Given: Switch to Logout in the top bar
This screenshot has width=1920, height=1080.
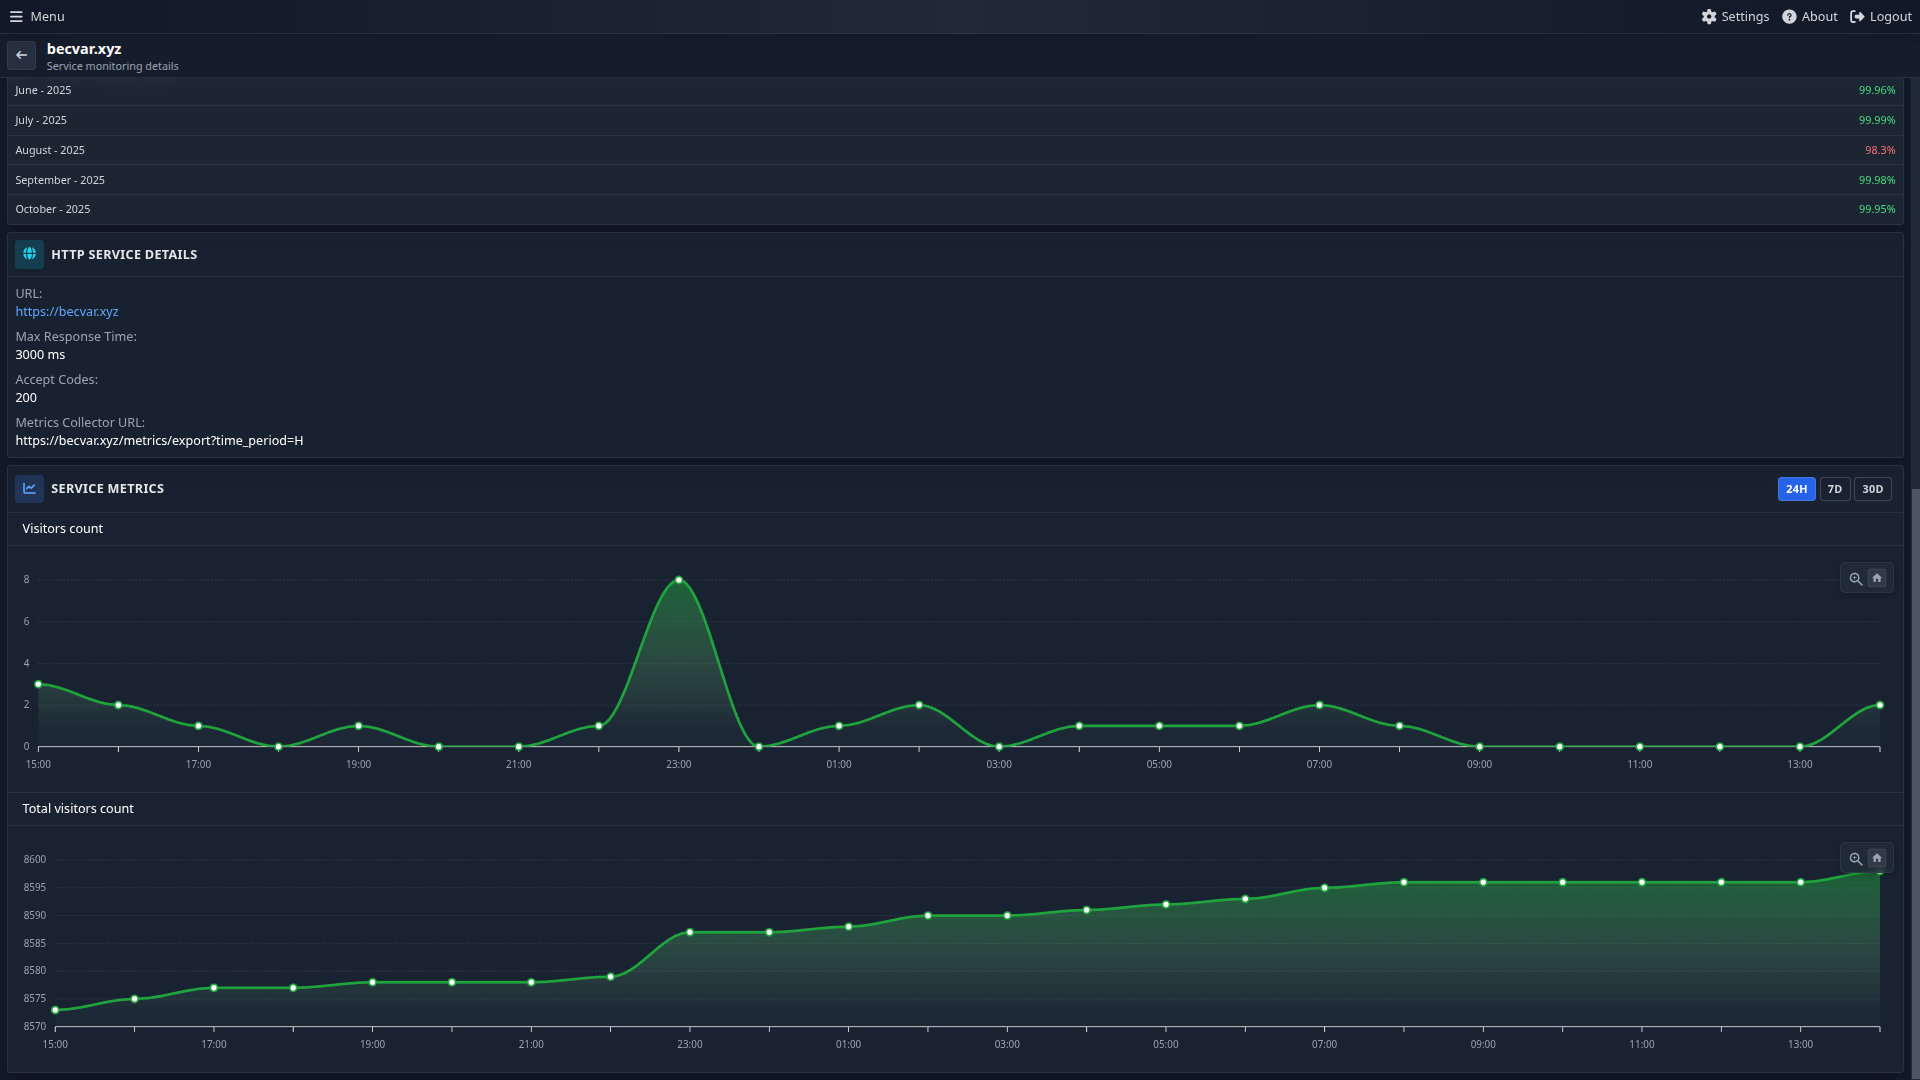Looking at the screenshot, I should (x=1880, y=16).
